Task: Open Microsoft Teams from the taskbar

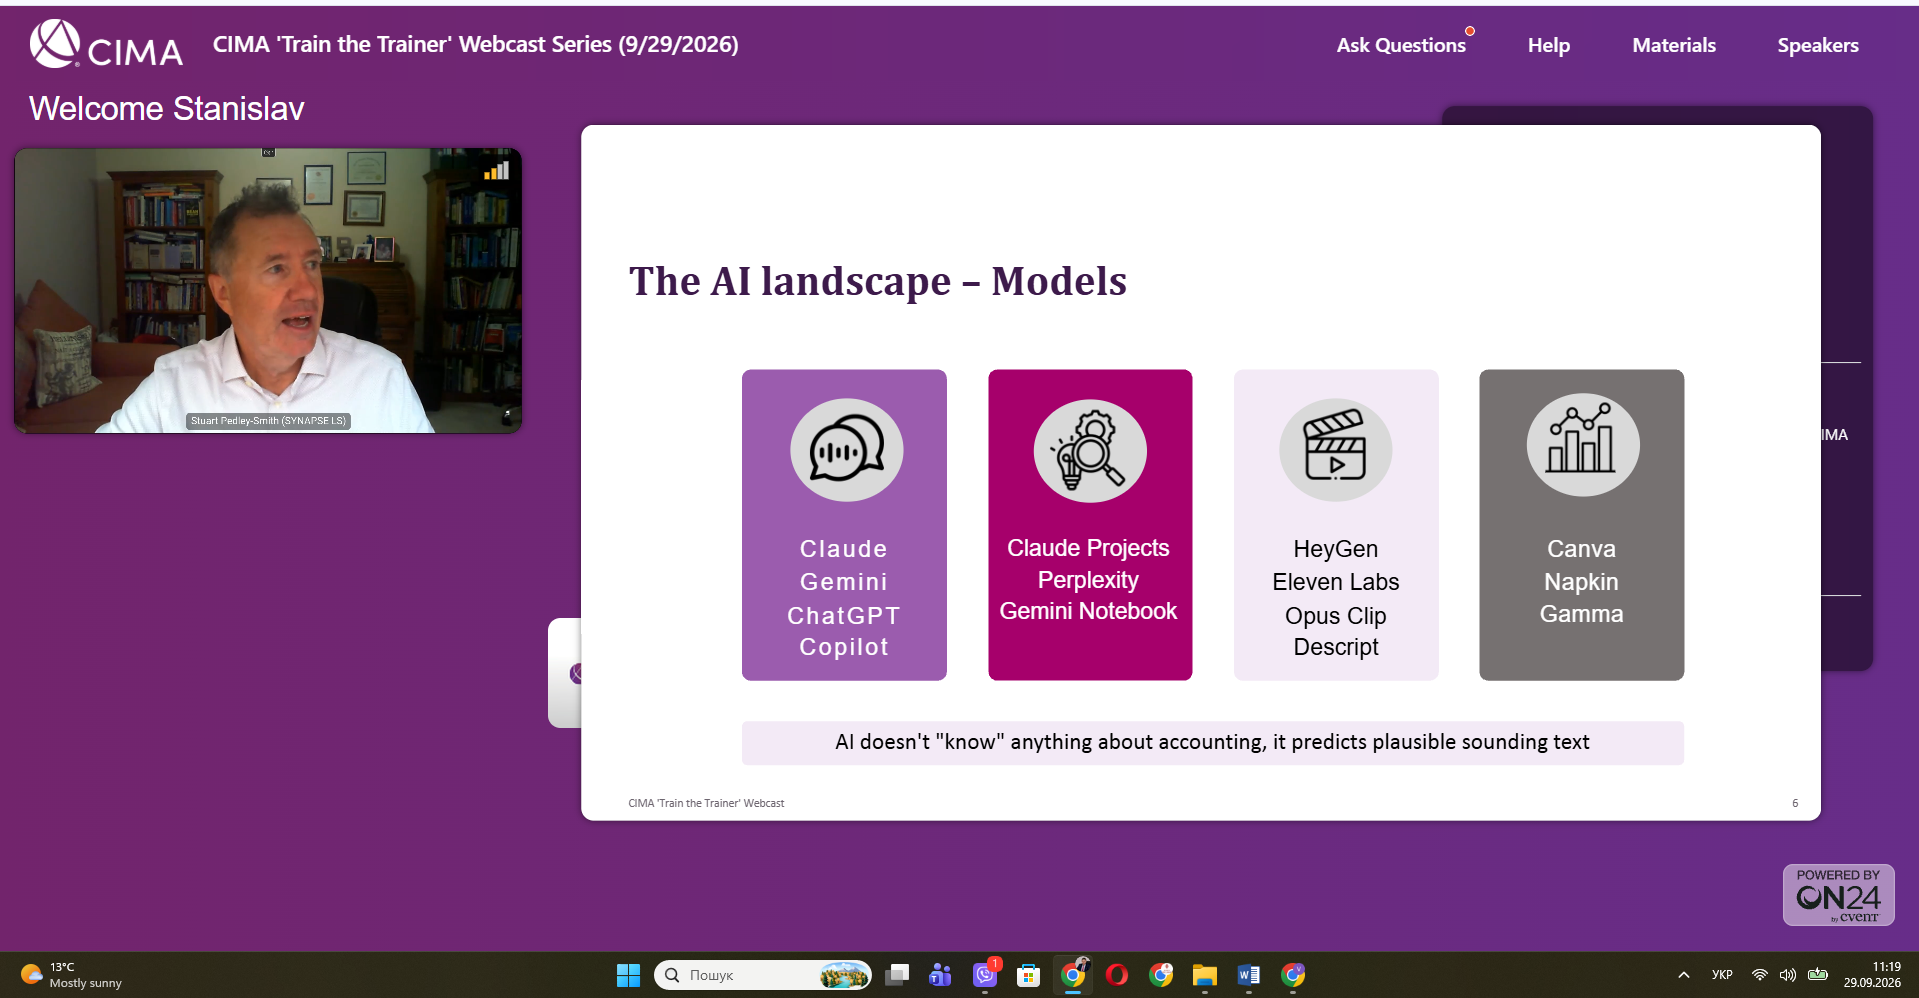Action: click(x=940, y=975)
